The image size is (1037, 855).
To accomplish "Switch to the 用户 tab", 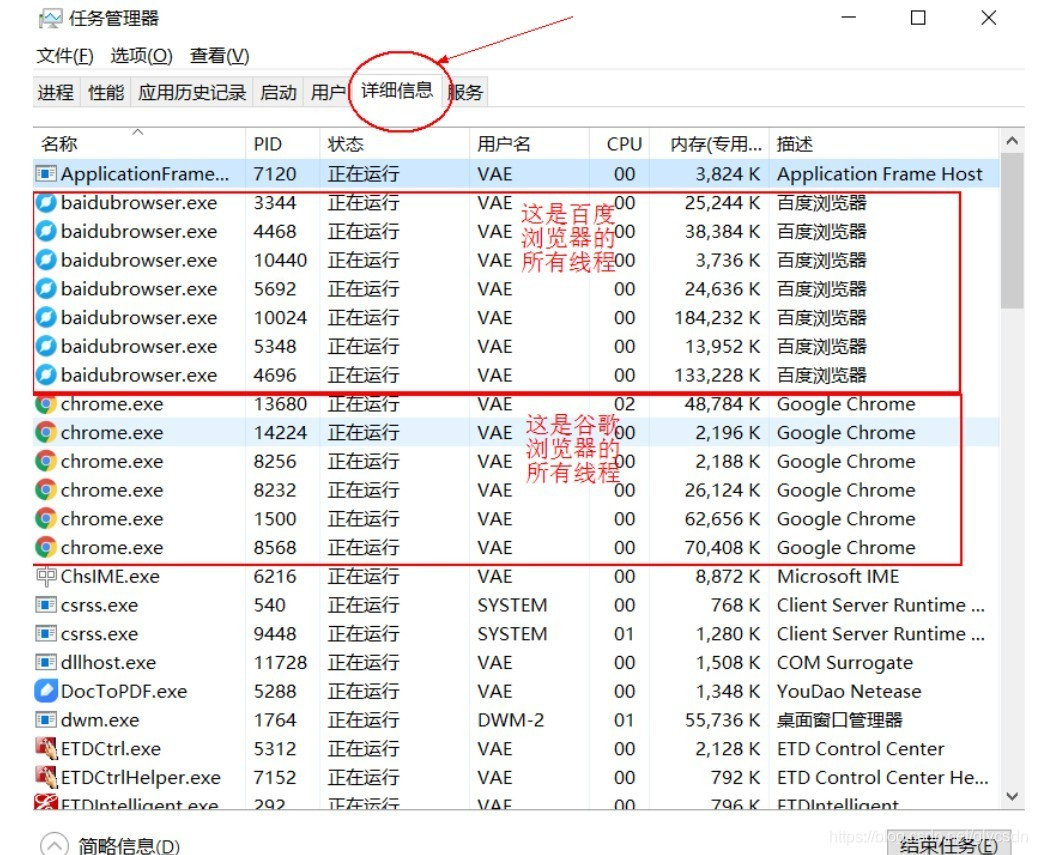I will point(327,92).
